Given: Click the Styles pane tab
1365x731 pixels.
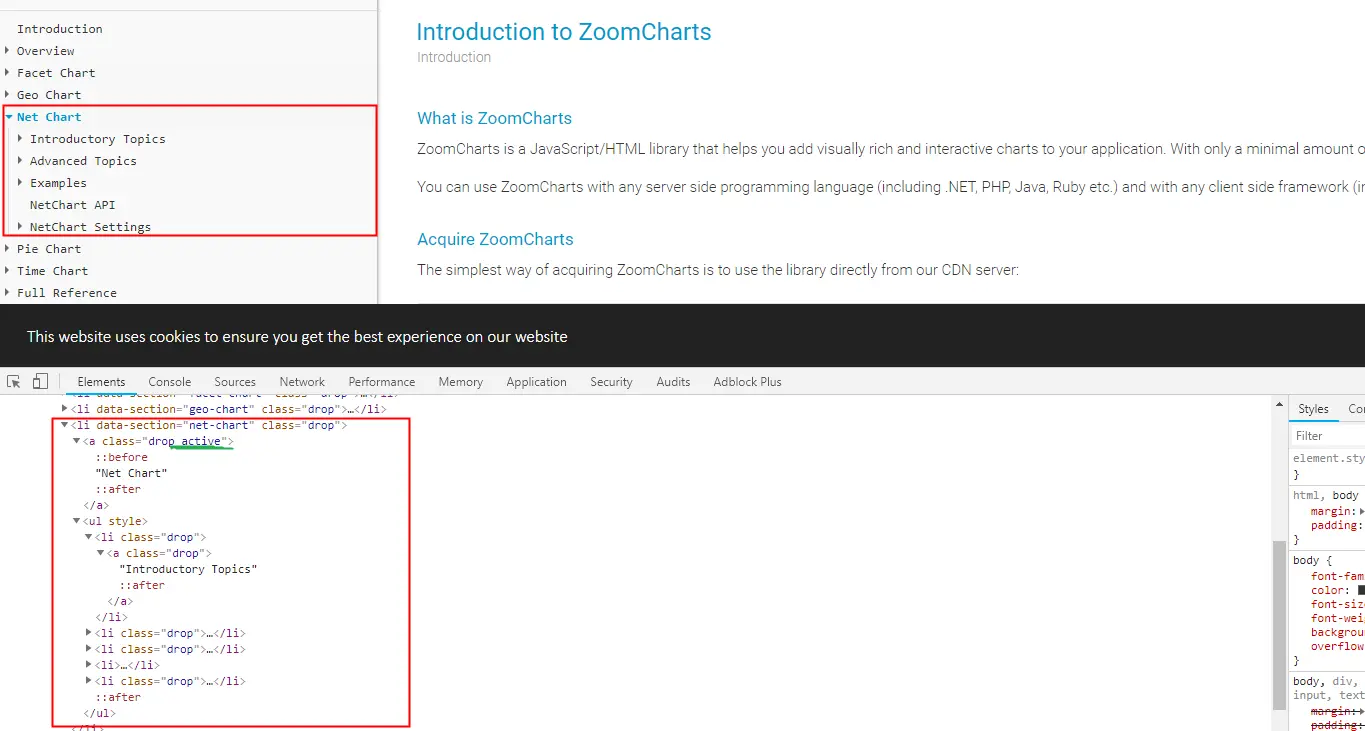Looking at the screenshot, I should point(1313,409).
